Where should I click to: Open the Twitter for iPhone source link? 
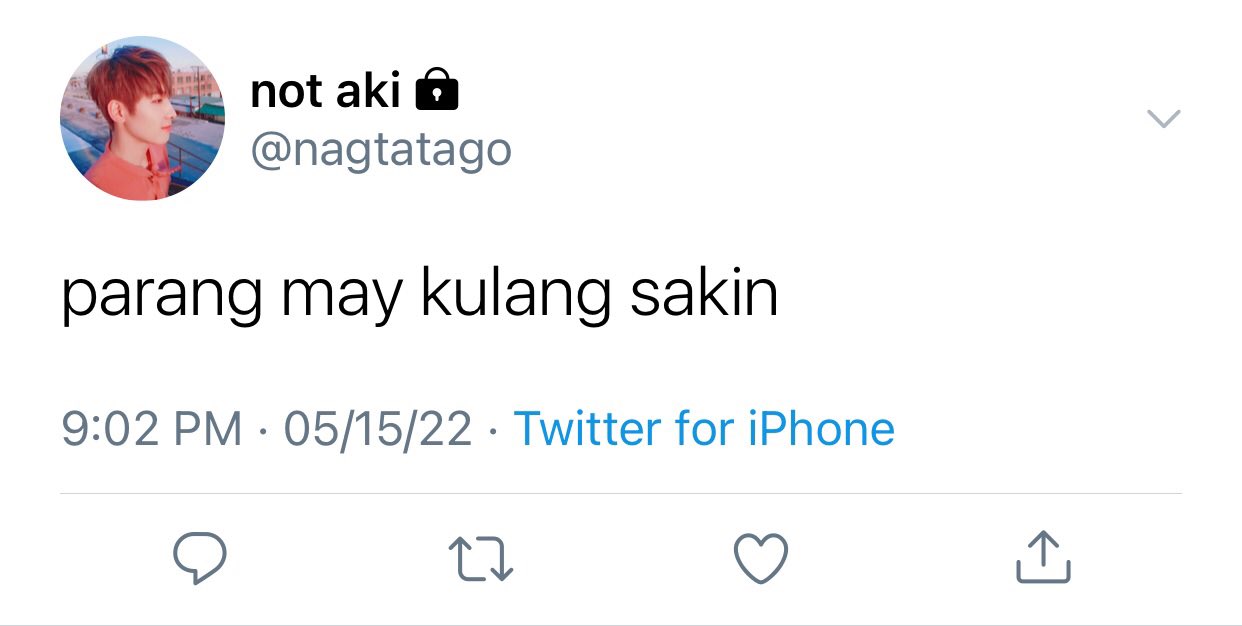click(x=704, y=429)
